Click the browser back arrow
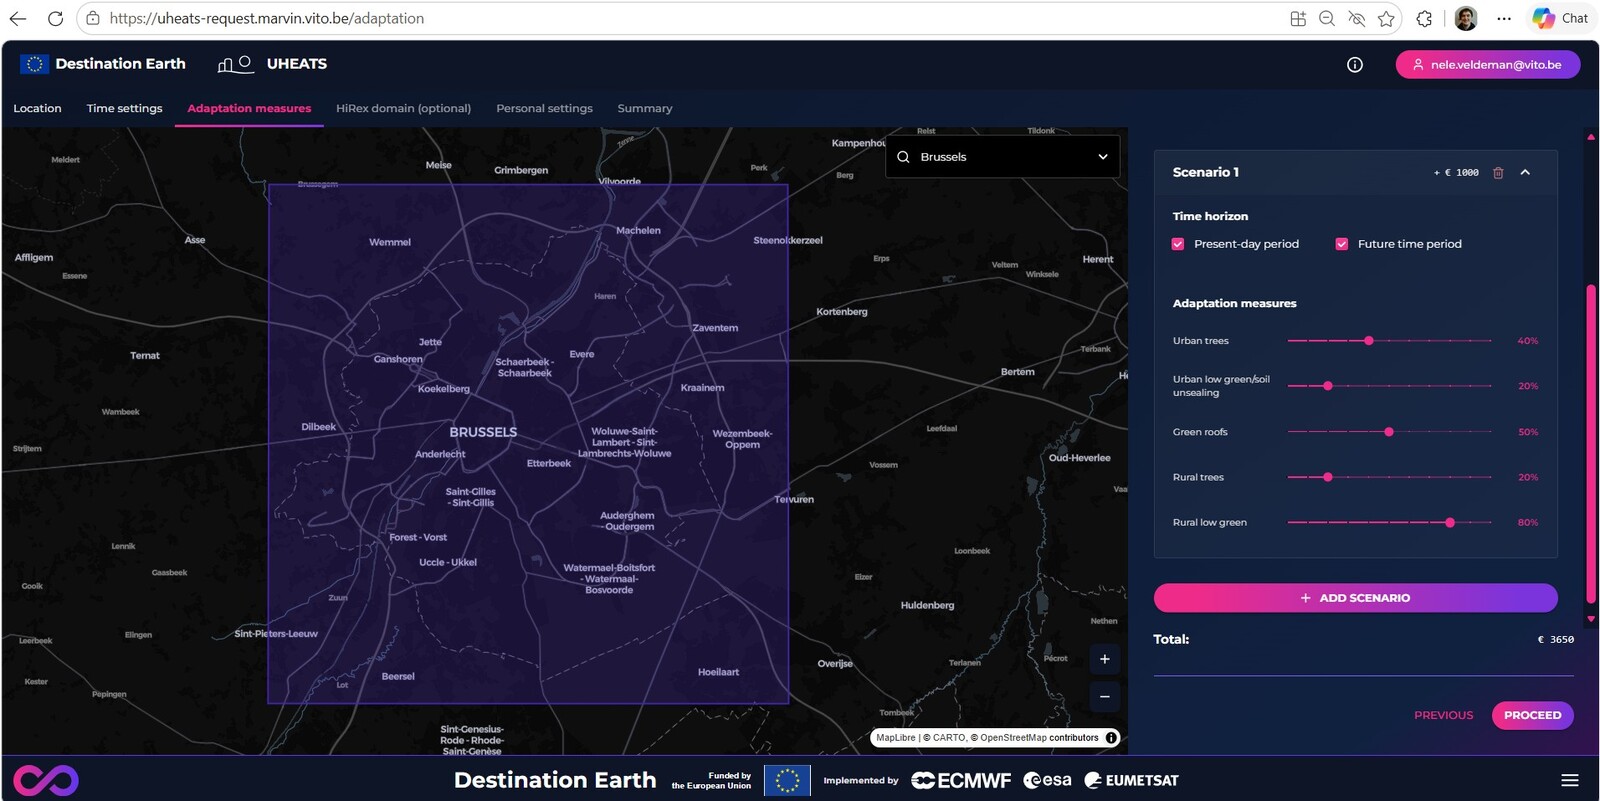 18,18
